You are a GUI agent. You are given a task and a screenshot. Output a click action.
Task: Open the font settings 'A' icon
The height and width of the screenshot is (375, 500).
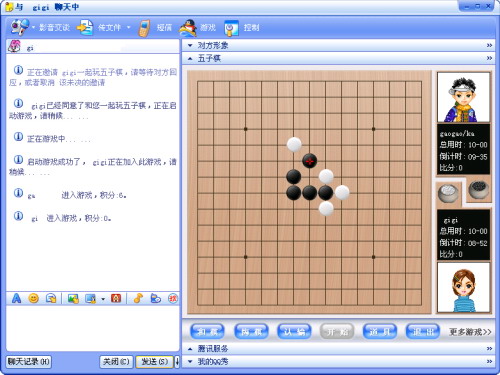(16, 298)
